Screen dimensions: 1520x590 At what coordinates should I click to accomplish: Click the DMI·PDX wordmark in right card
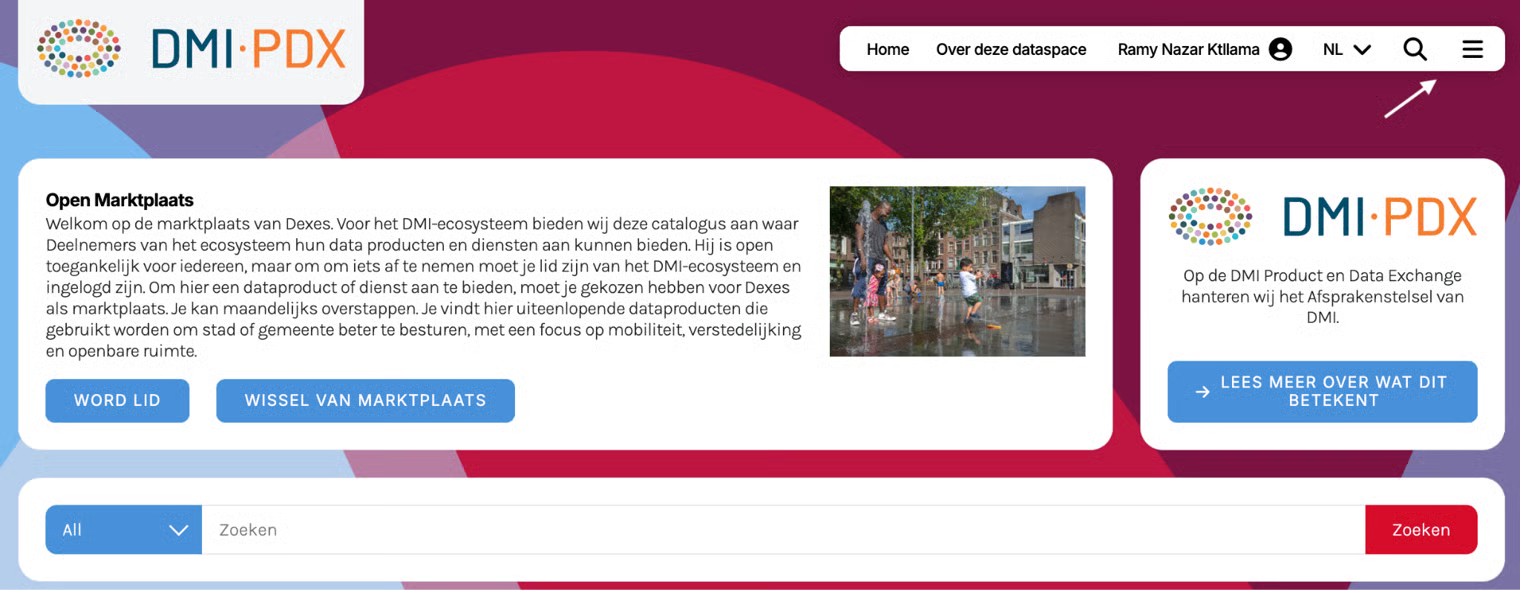point(1379,216)
